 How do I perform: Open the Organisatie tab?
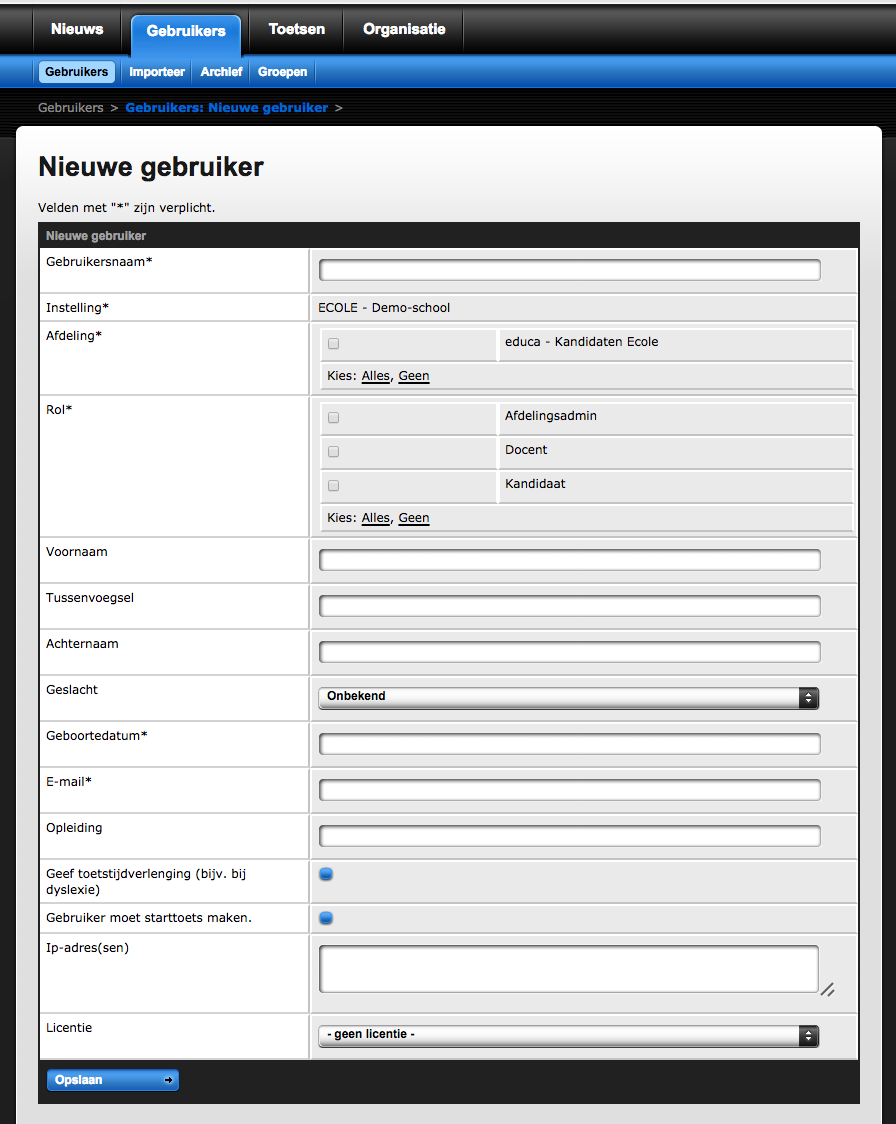pyautogui.click(x=404, y=30)
